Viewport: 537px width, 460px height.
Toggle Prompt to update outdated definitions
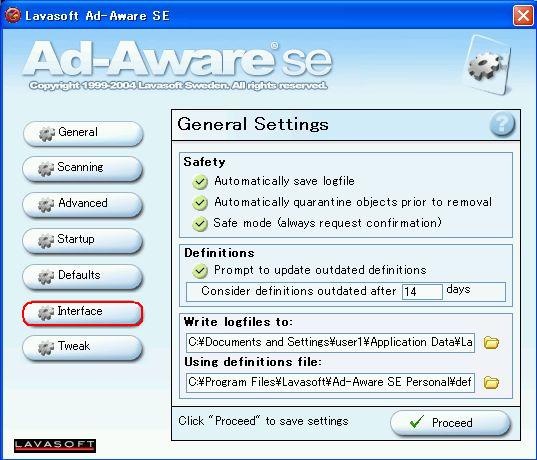coord(200,271)
